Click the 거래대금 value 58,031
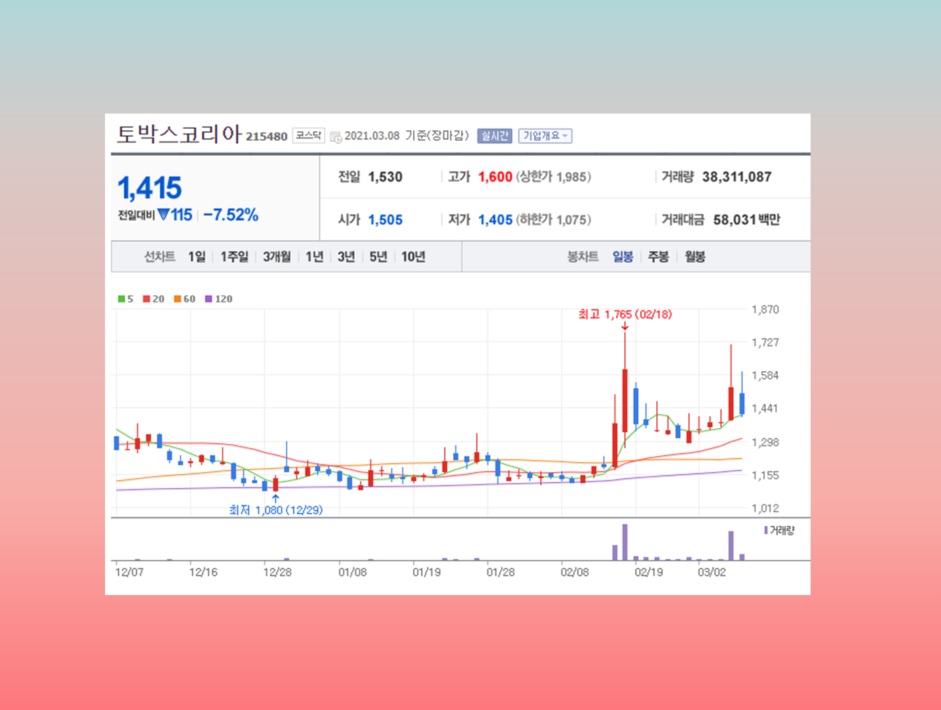Image resolution: width=941 pixels, height=710 pixels. point(735,220)
